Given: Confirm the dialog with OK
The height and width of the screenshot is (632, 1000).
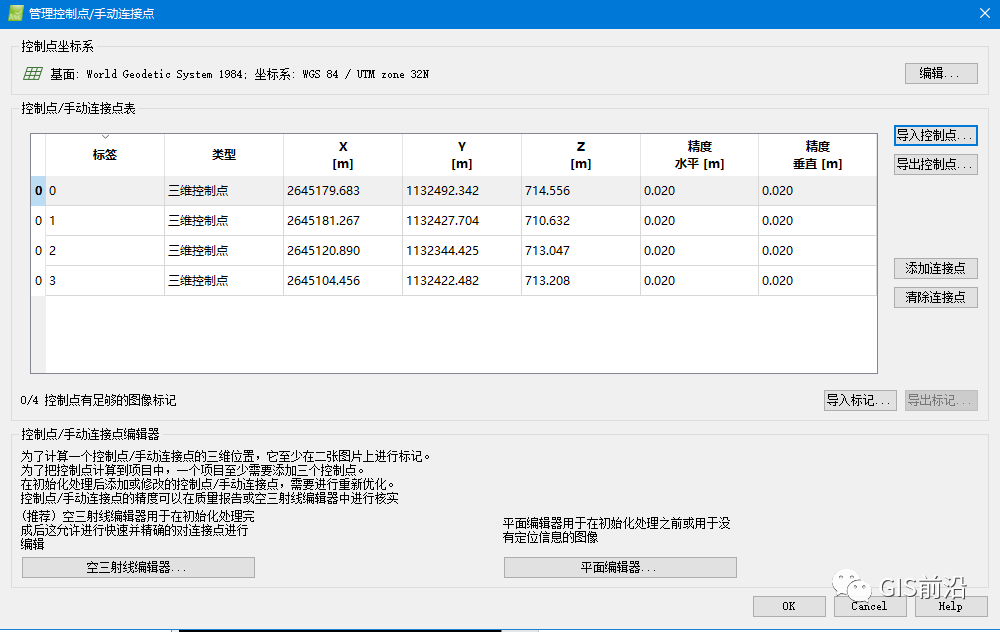Looking at the screenshot, I should point(789,606).
